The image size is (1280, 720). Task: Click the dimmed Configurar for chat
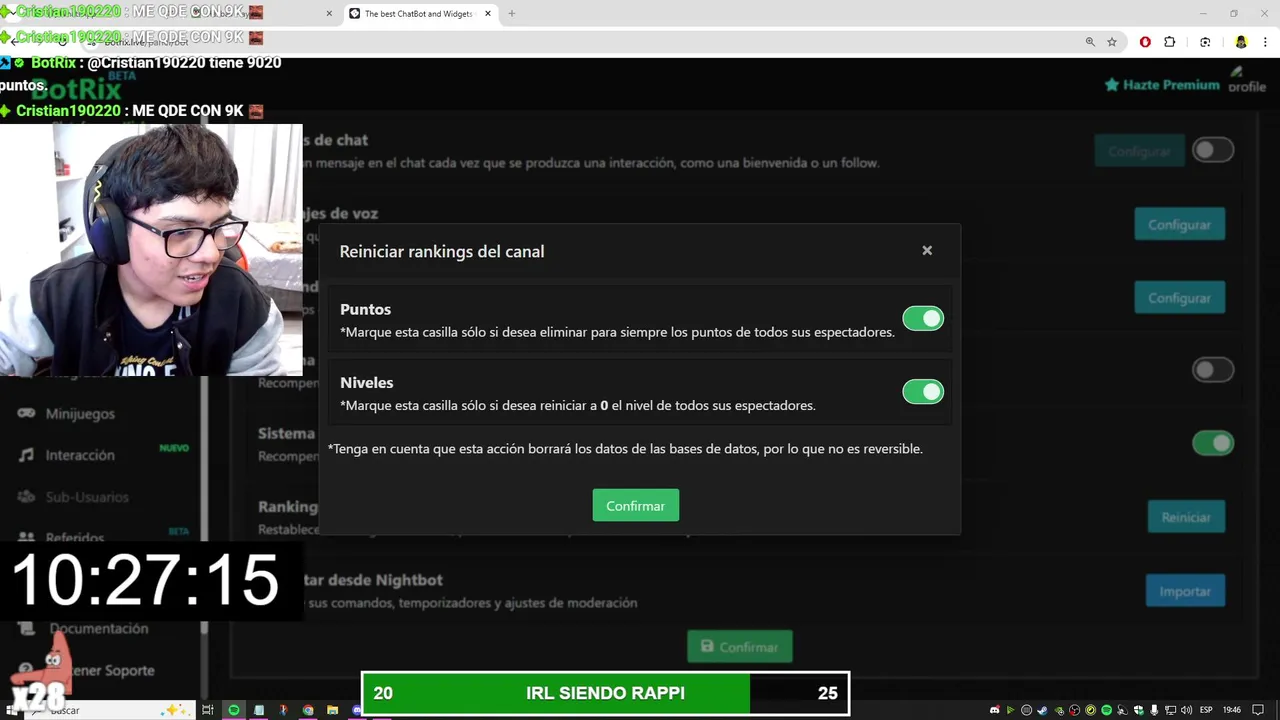(x=1139, y=151)
